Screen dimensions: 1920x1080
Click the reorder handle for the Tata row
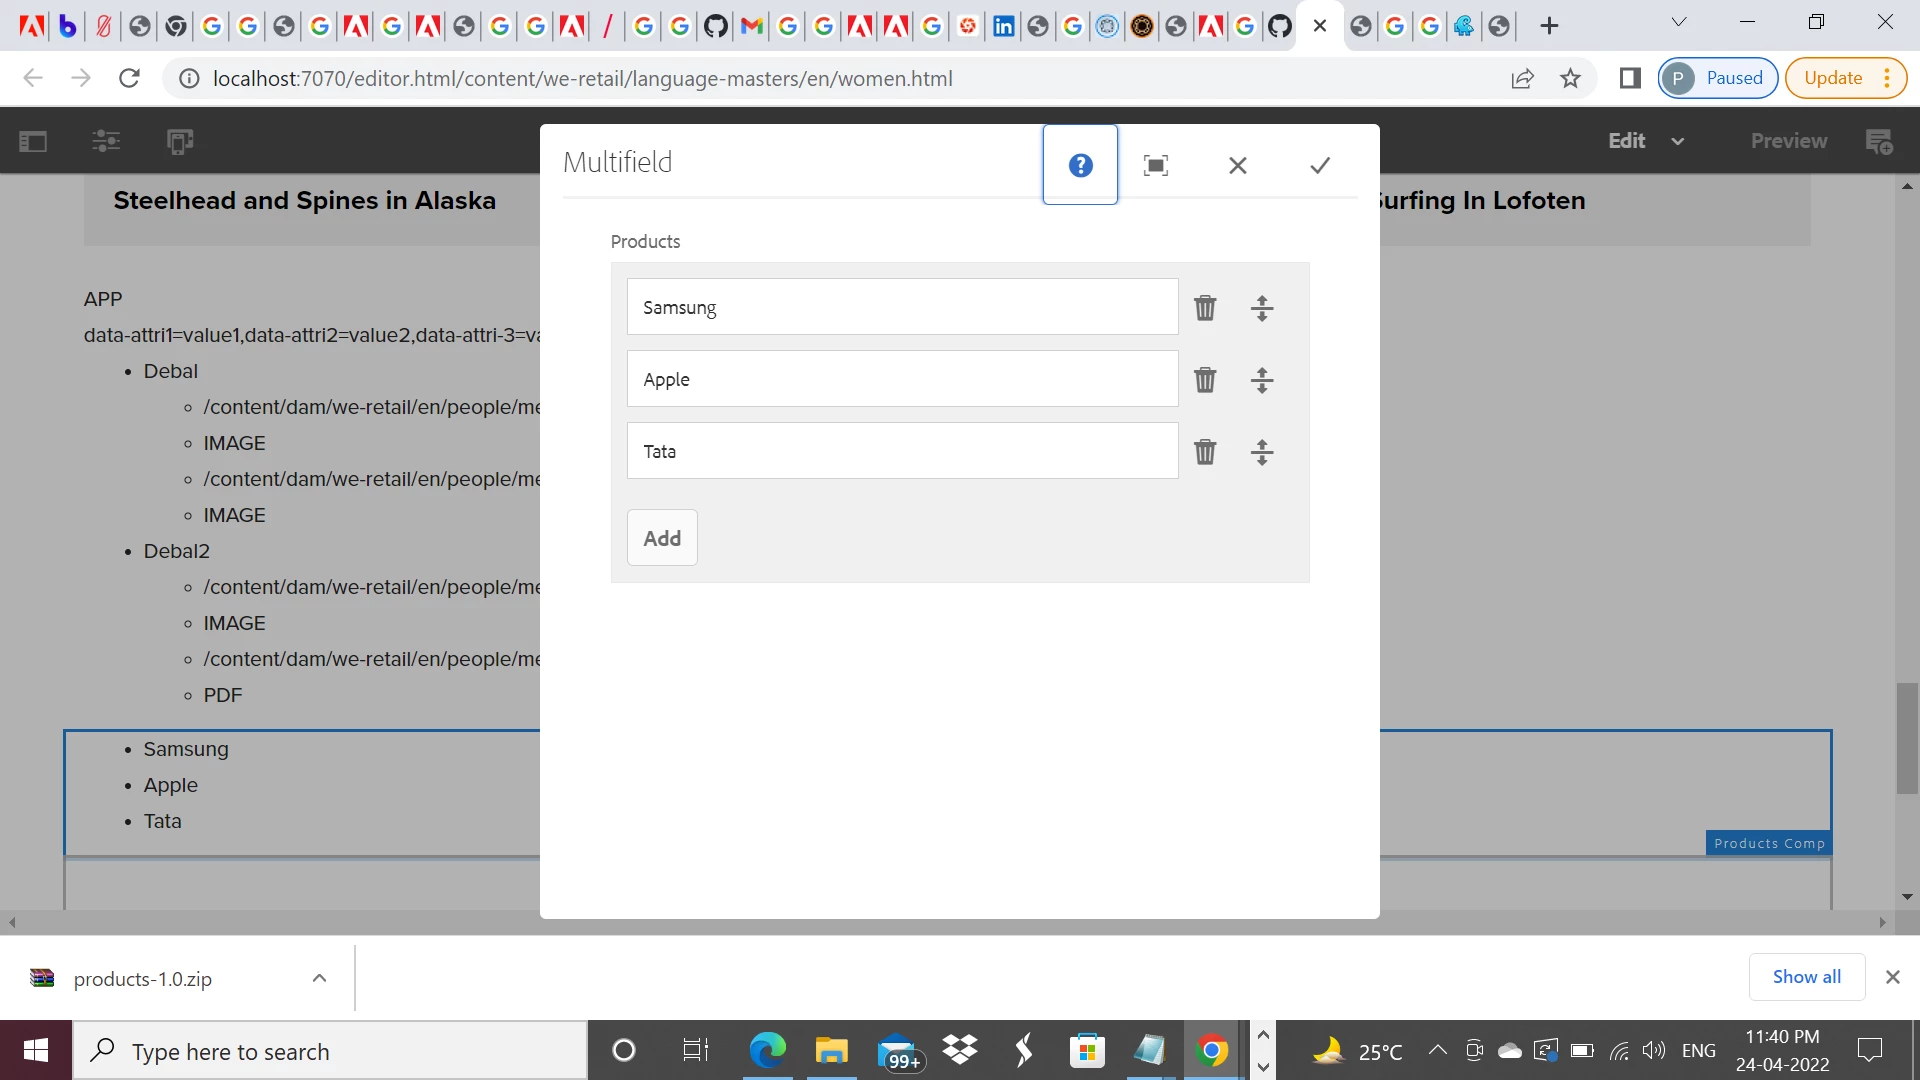(x=1262, y=452)
